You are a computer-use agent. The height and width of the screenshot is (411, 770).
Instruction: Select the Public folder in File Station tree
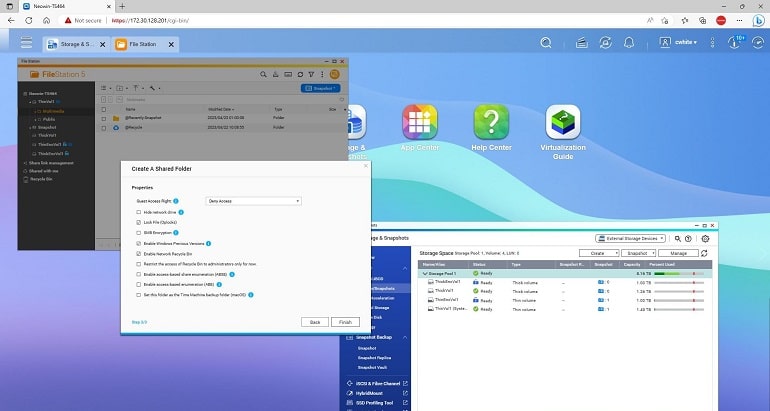[49, 119]
